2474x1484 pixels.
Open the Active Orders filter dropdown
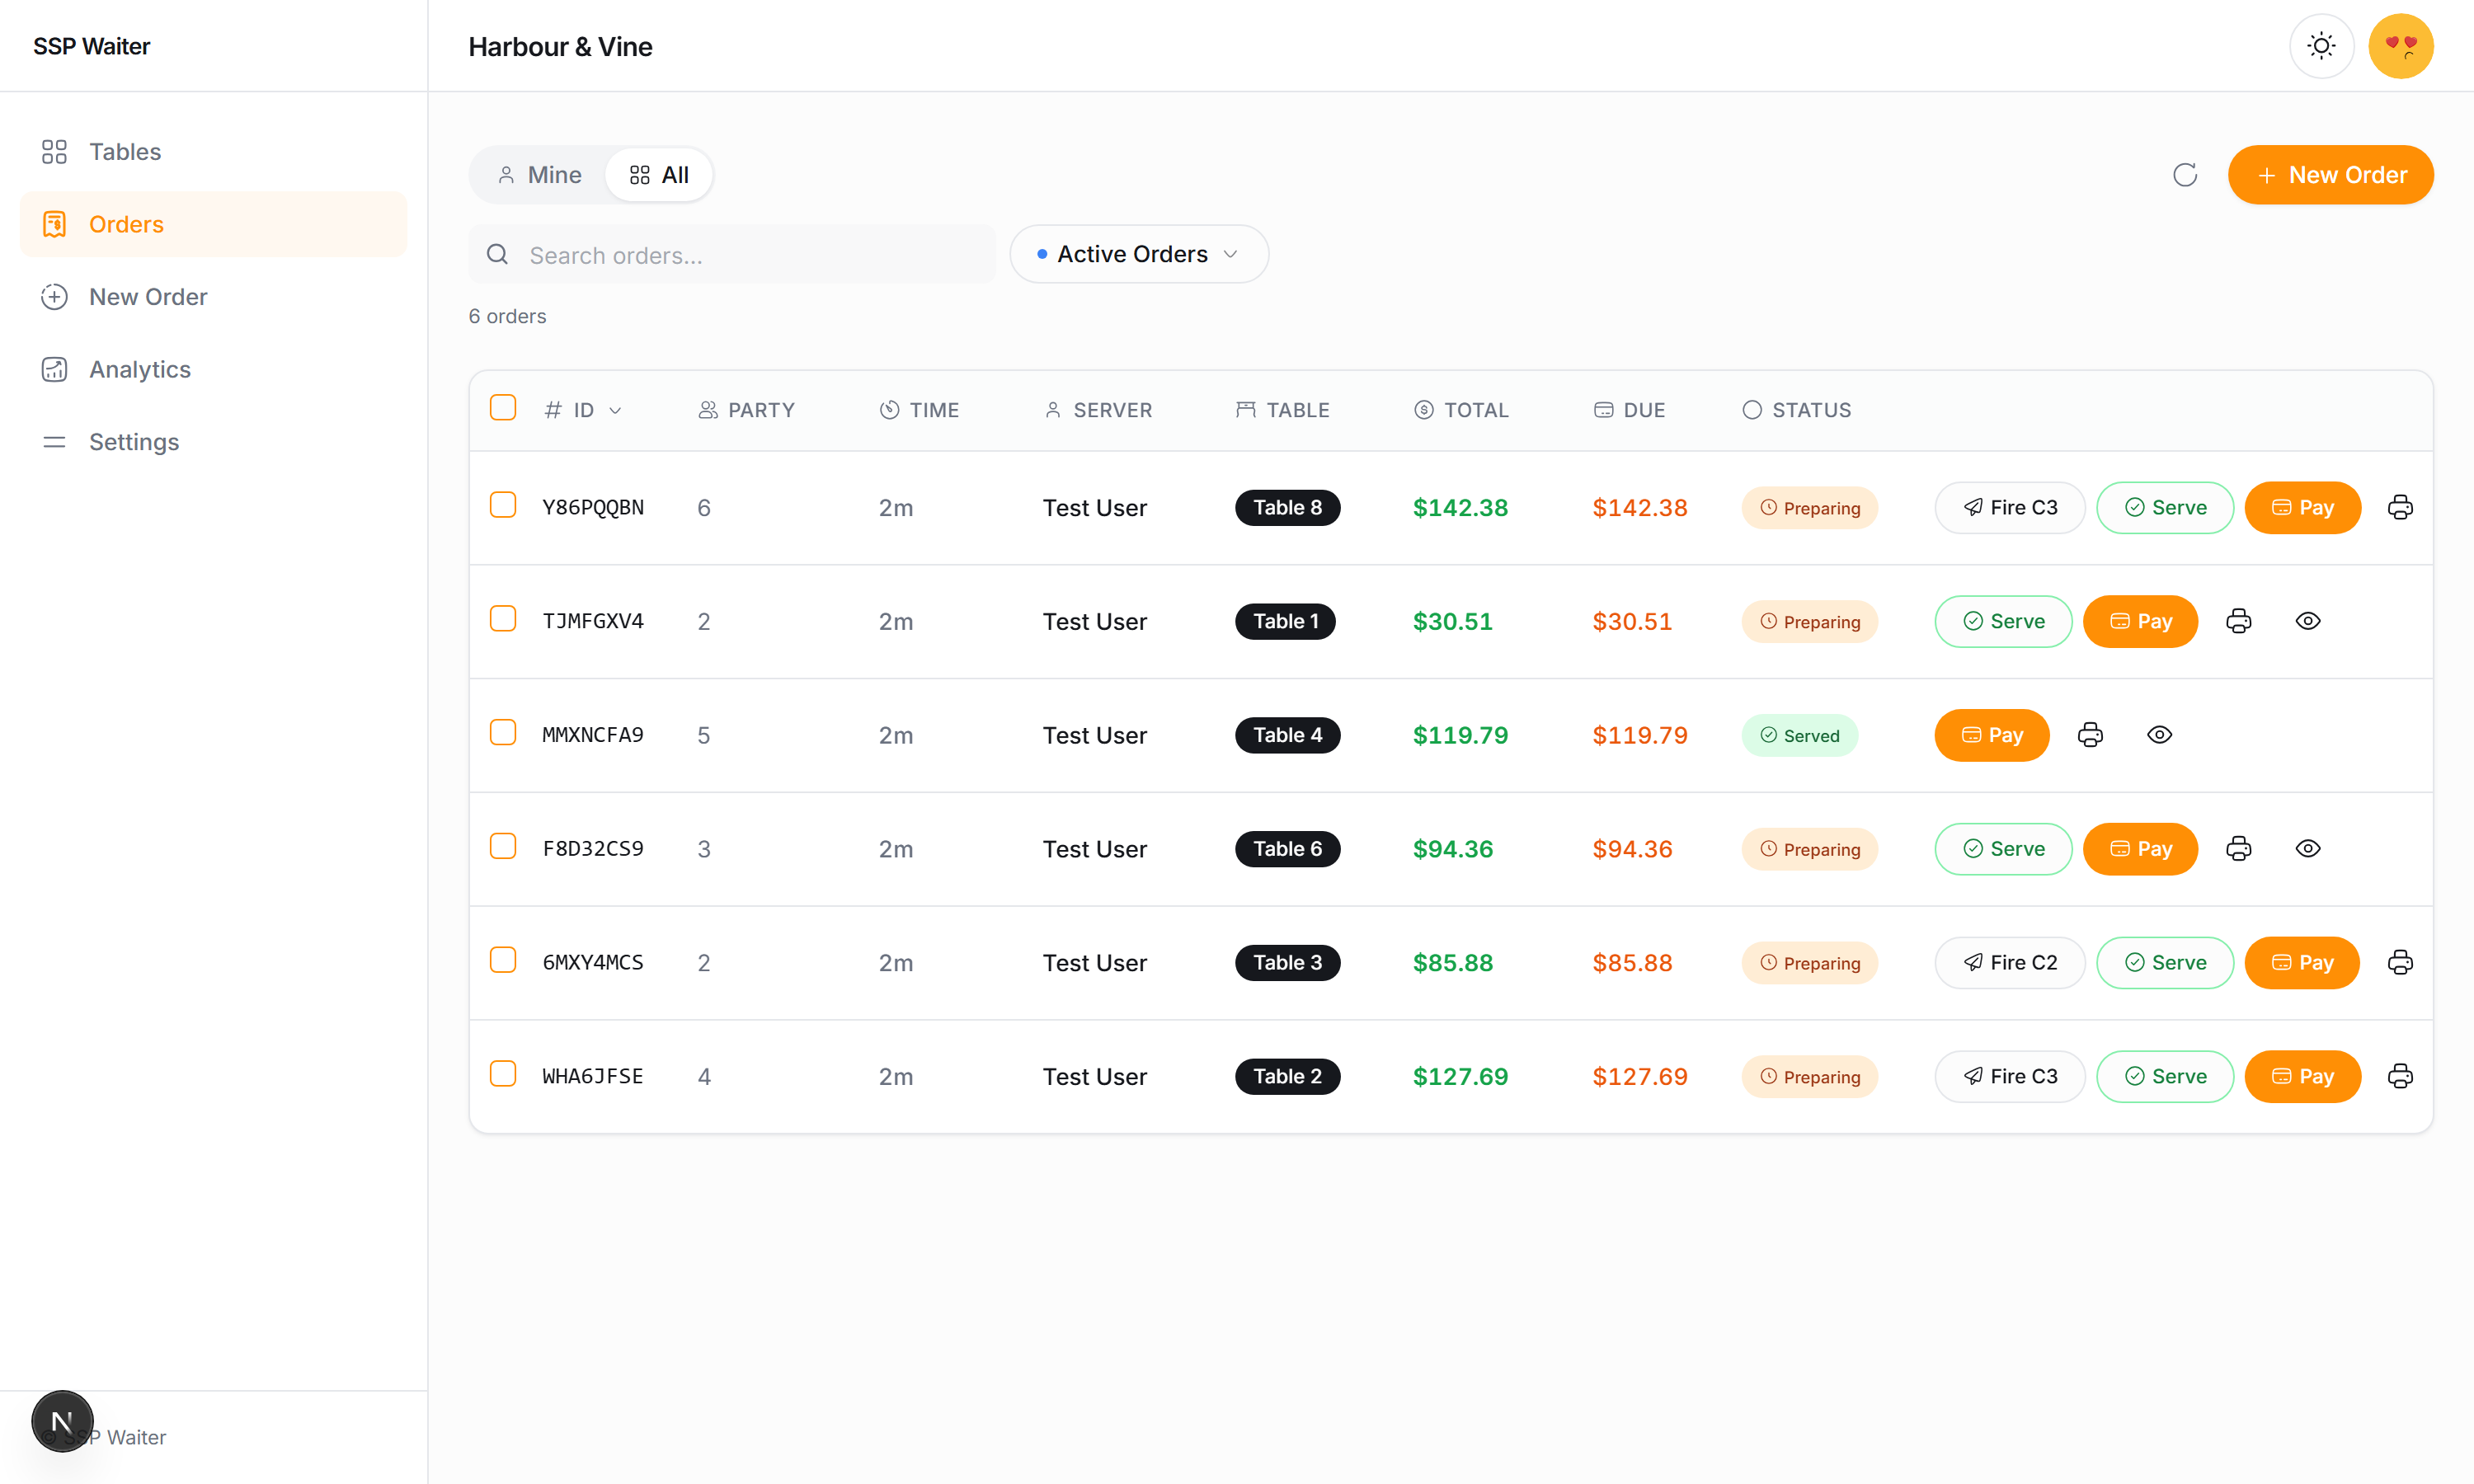pyautogui.click(x=1139, y=254)
